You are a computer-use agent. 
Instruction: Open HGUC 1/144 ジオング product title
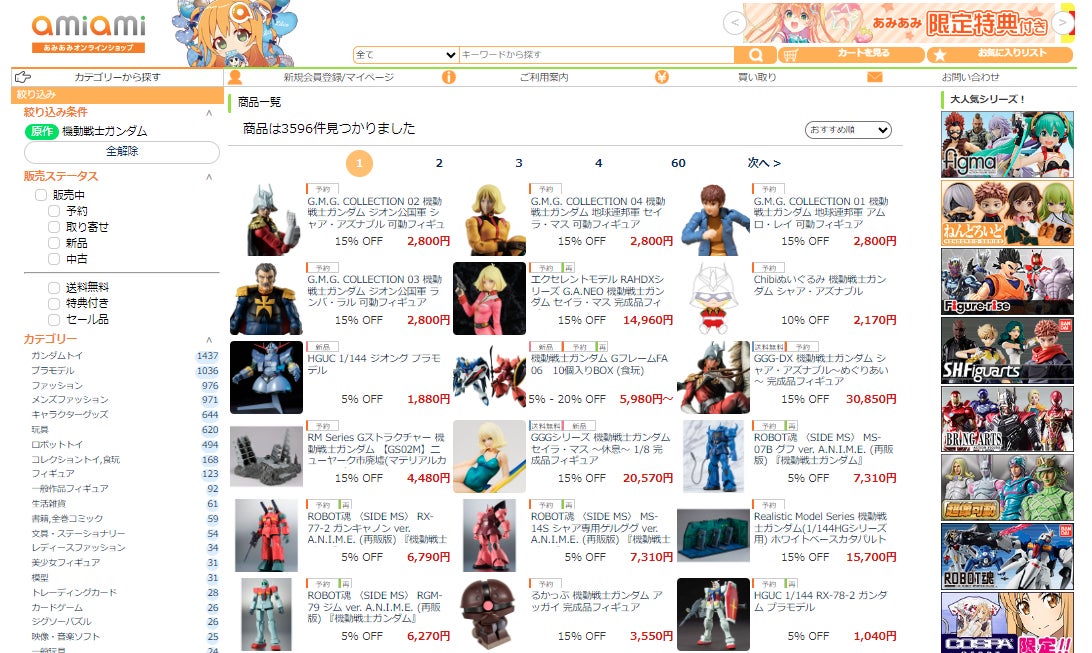[x=374, y=364]
